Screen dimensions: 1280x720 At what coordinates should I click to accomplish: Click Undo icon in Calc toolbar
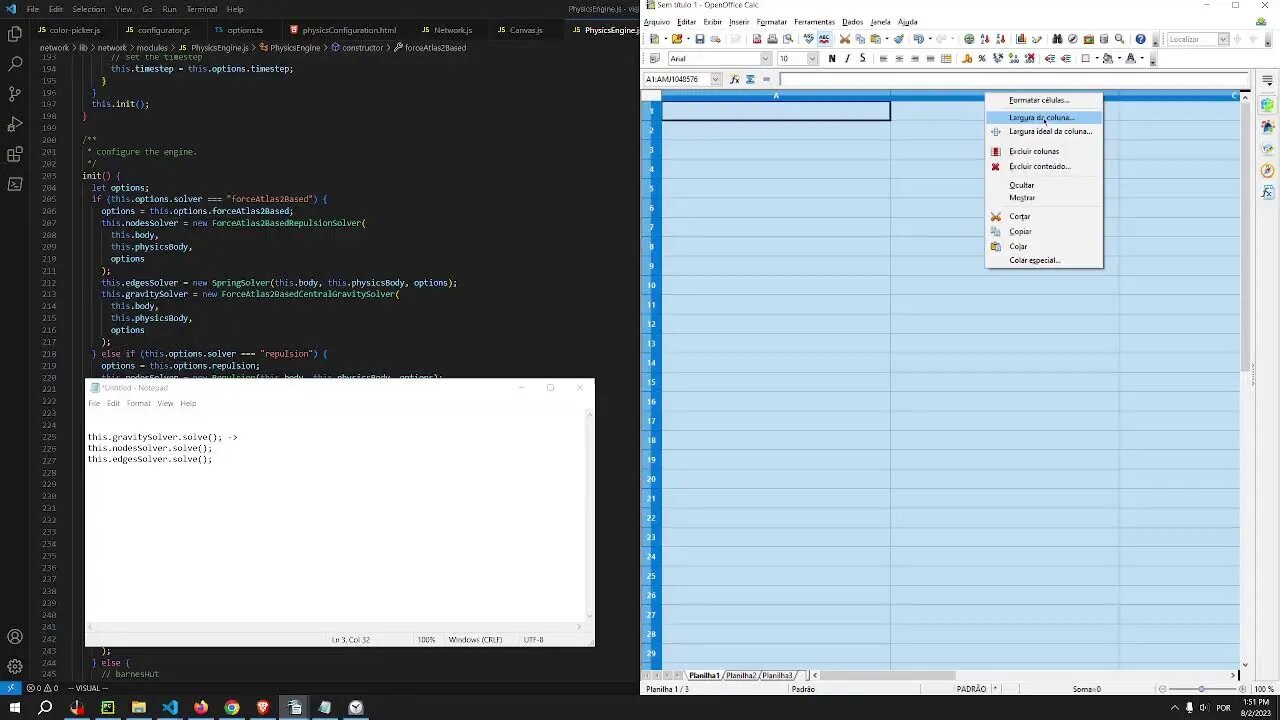918,39
